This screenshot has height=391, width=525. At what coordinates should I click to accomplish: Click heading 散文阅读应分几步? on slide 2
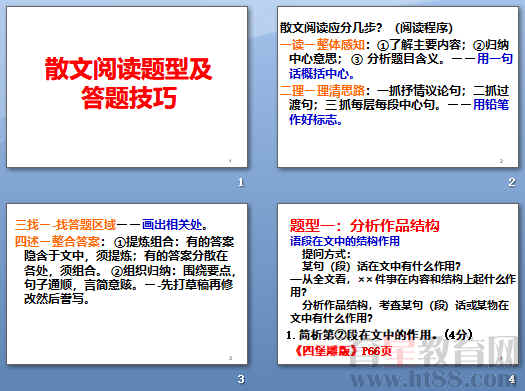pos(331,28)
